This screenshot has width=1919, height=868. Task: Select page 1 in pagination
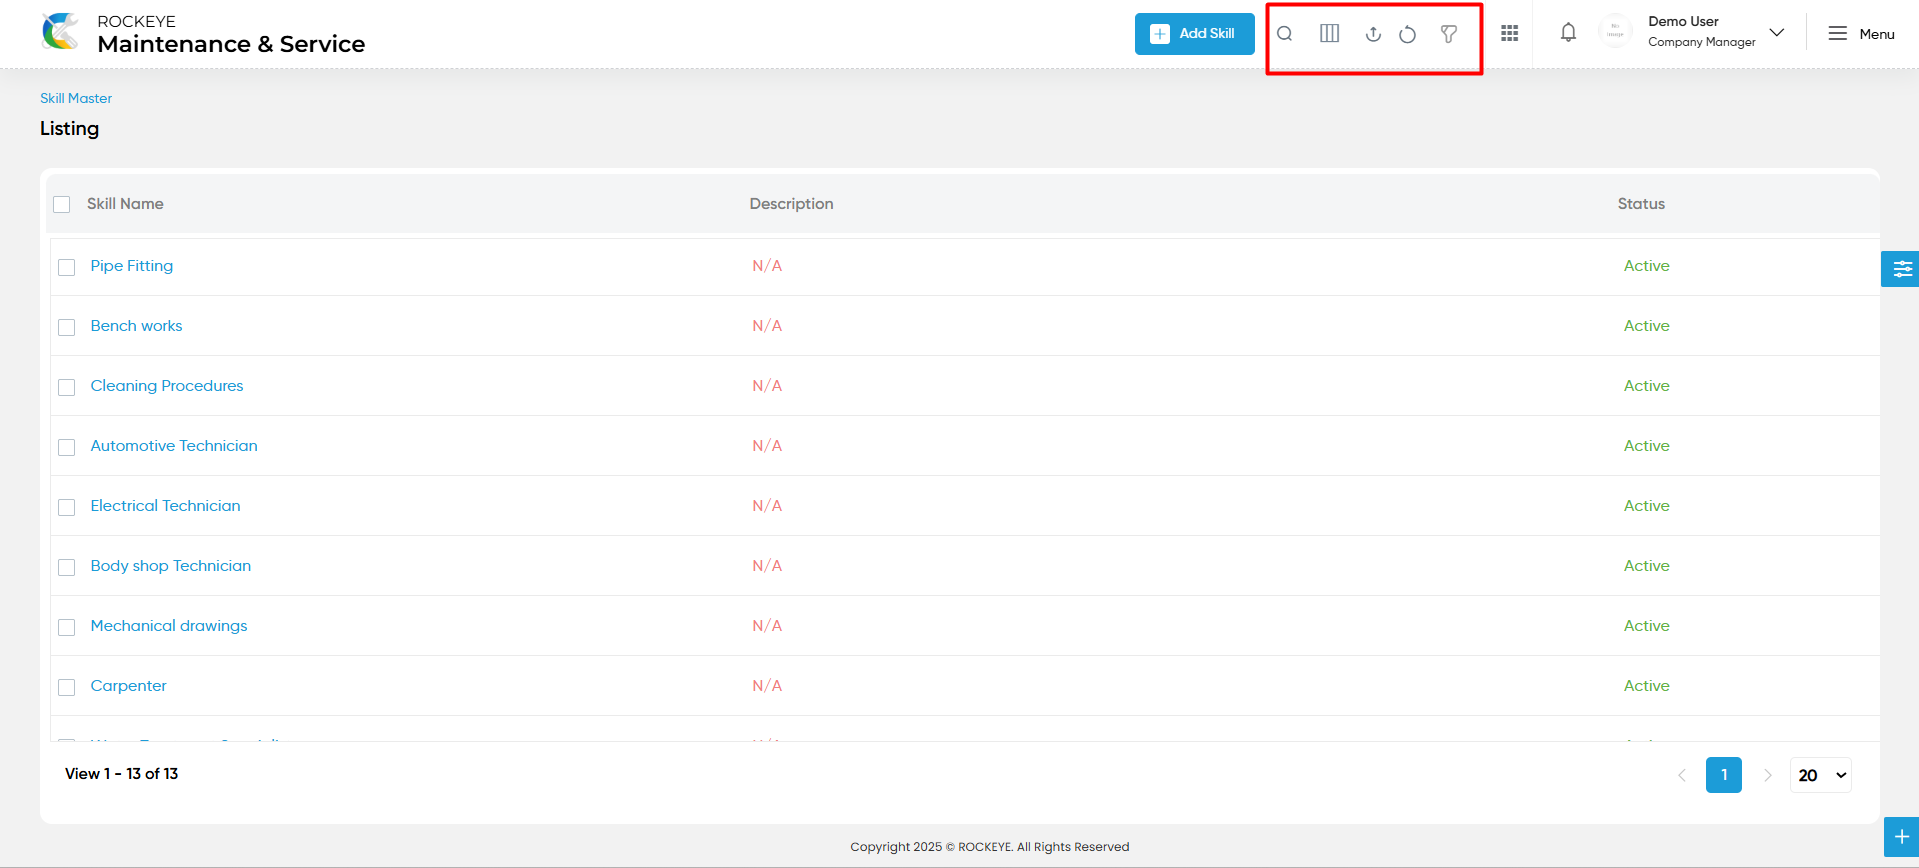[1724, 775]
